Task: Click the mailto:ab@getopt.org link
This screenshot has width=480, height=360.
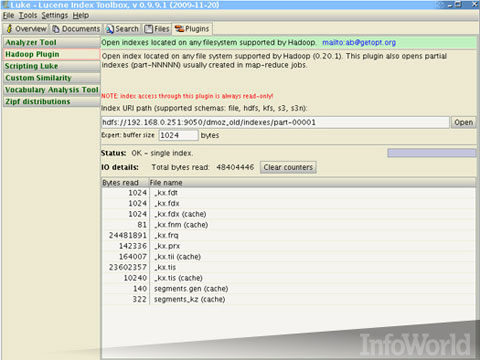Action: click(359, 43)
